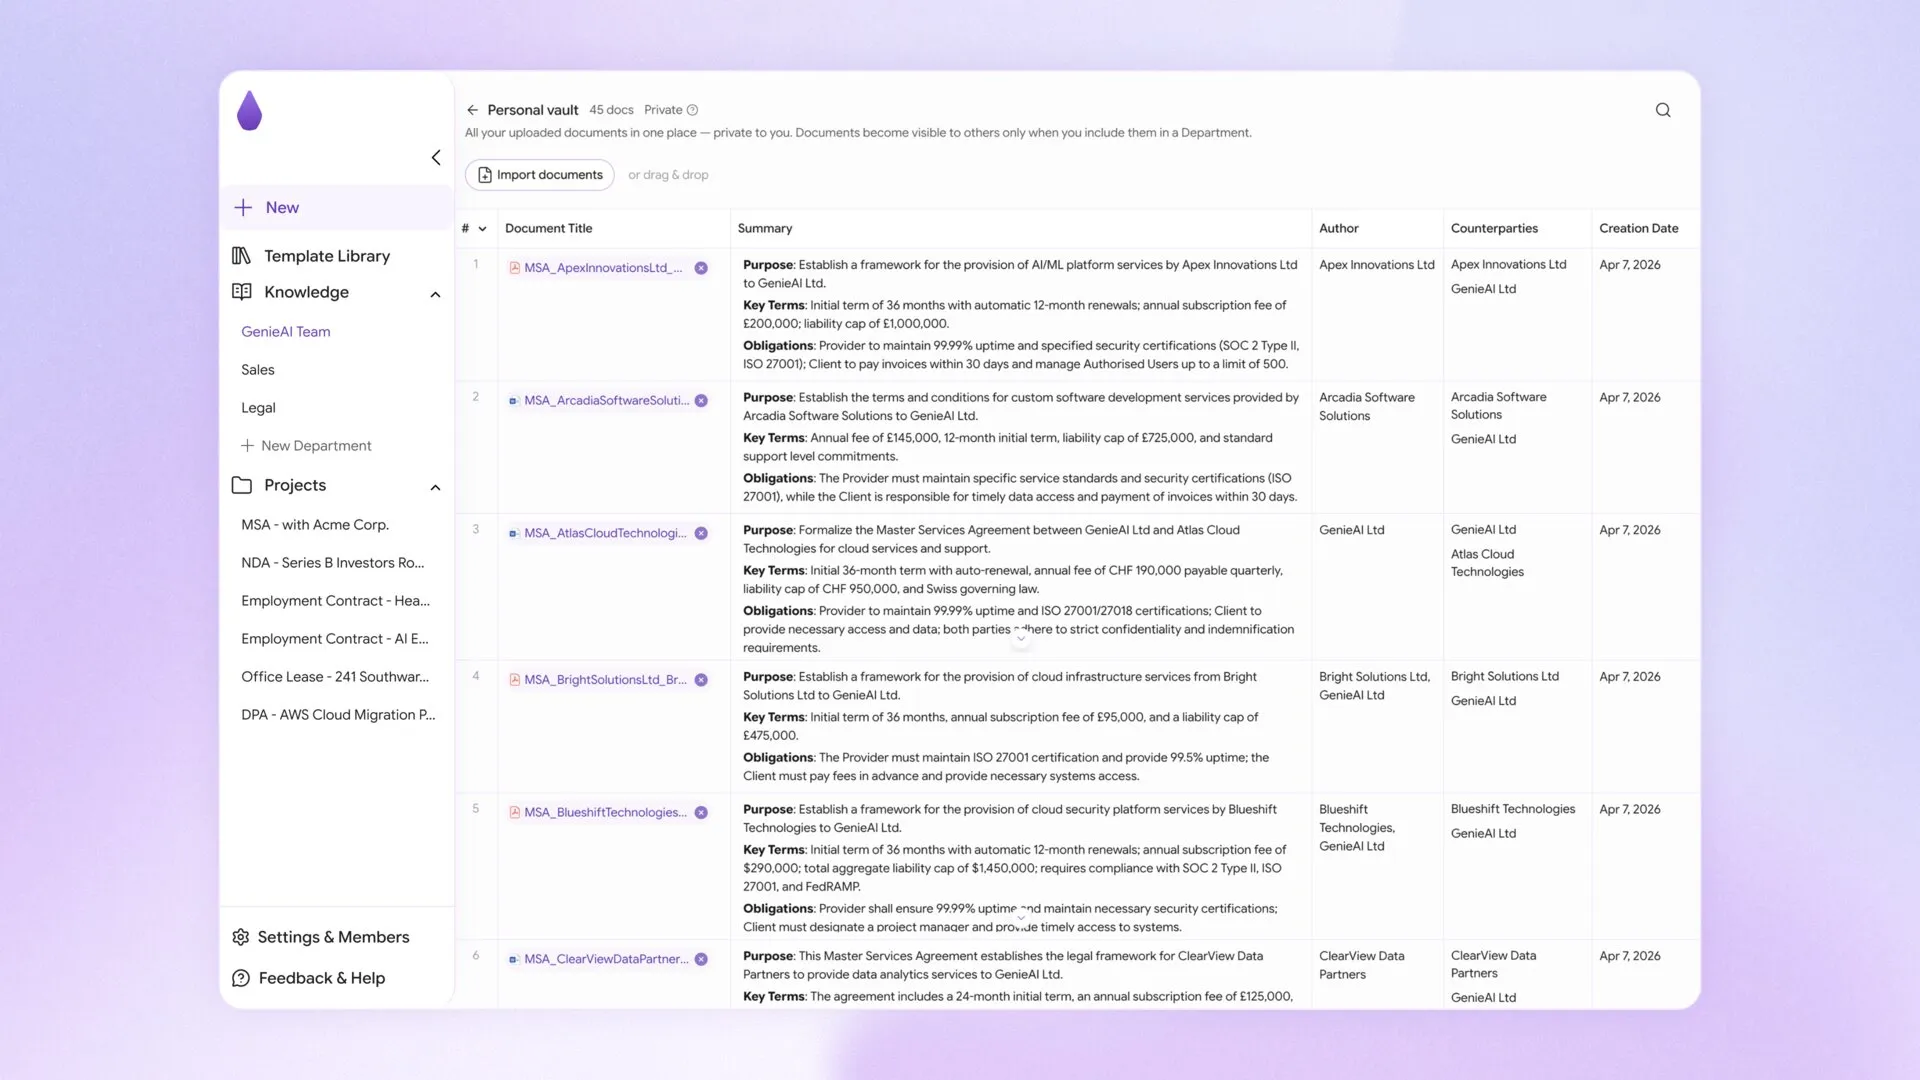Click the PDF icon for MSA_BlueshiftTechnologies

514,813
